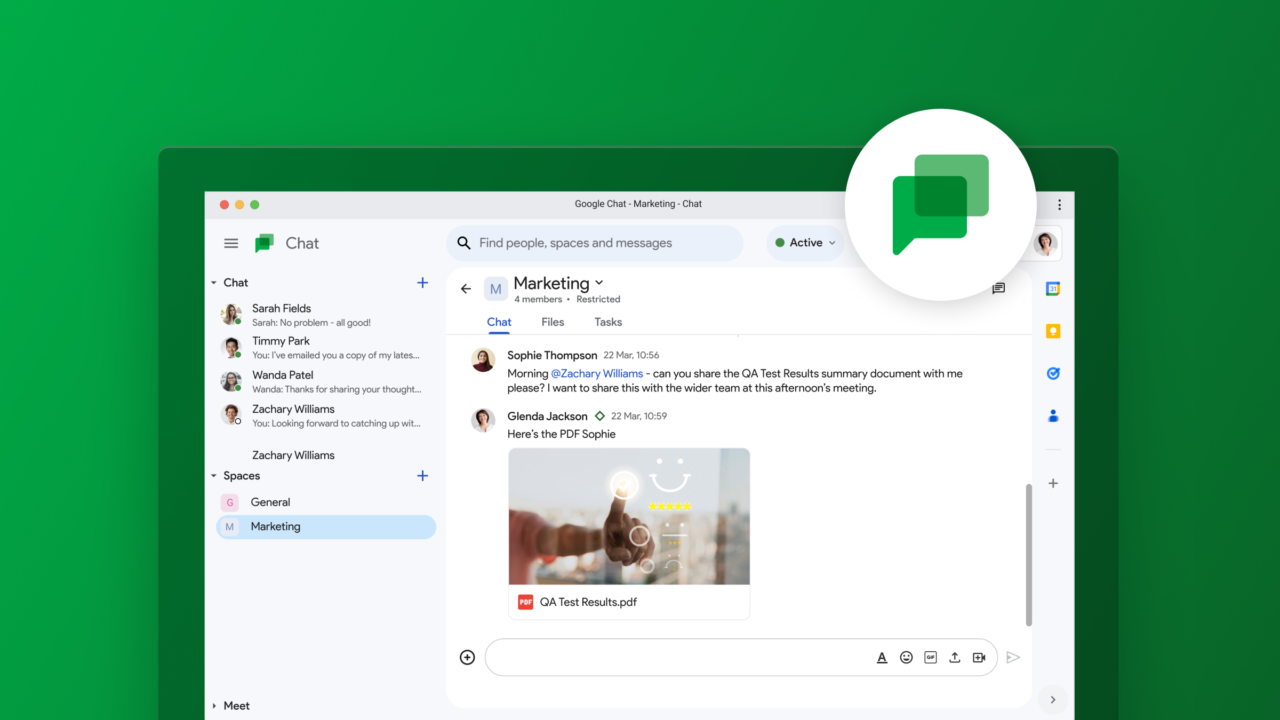Collapse the Spaces section
The height and width of the screenshot is (720, 1280).
point(213,476)
